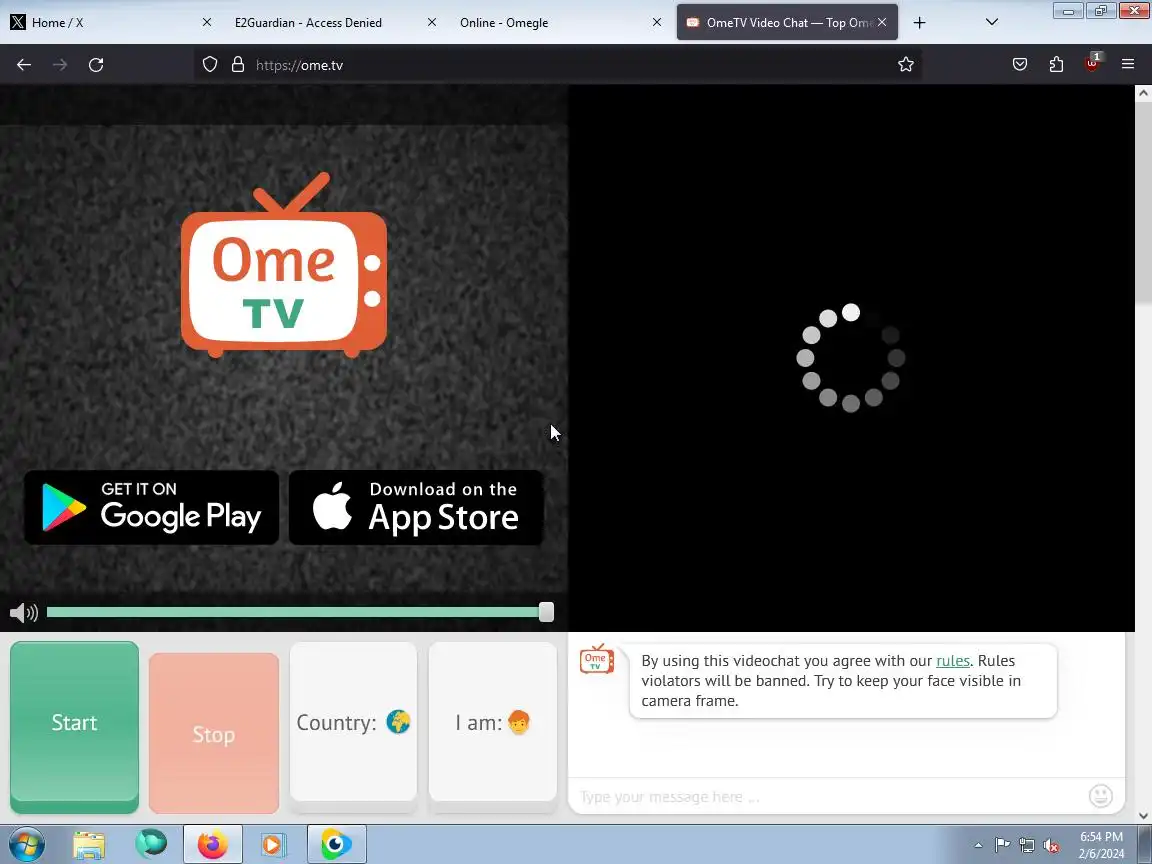
Task: Click the Firefox taskbar icon
Action: point(212,845)
